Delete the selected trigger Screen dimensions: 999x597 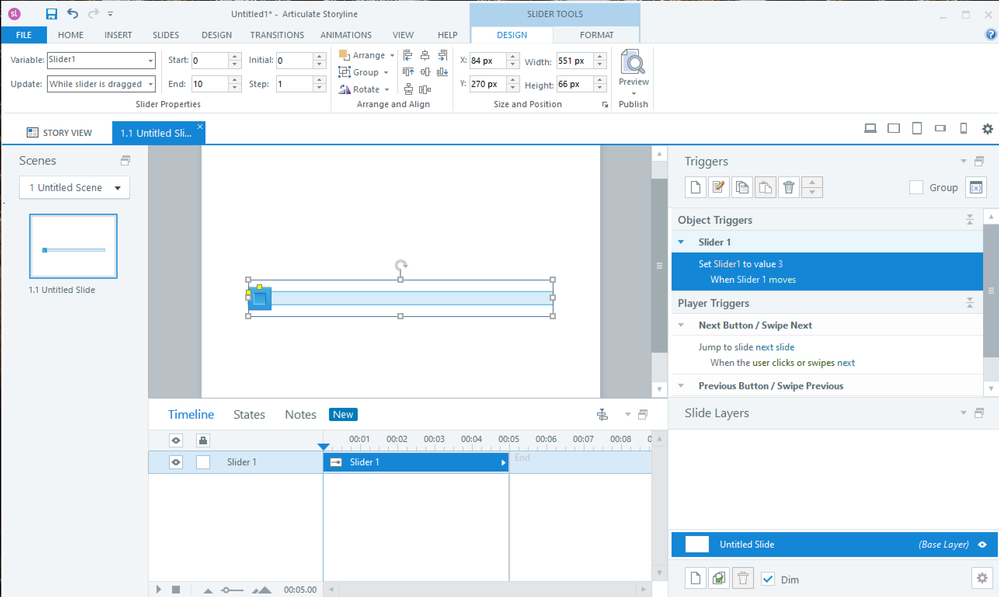788,187
